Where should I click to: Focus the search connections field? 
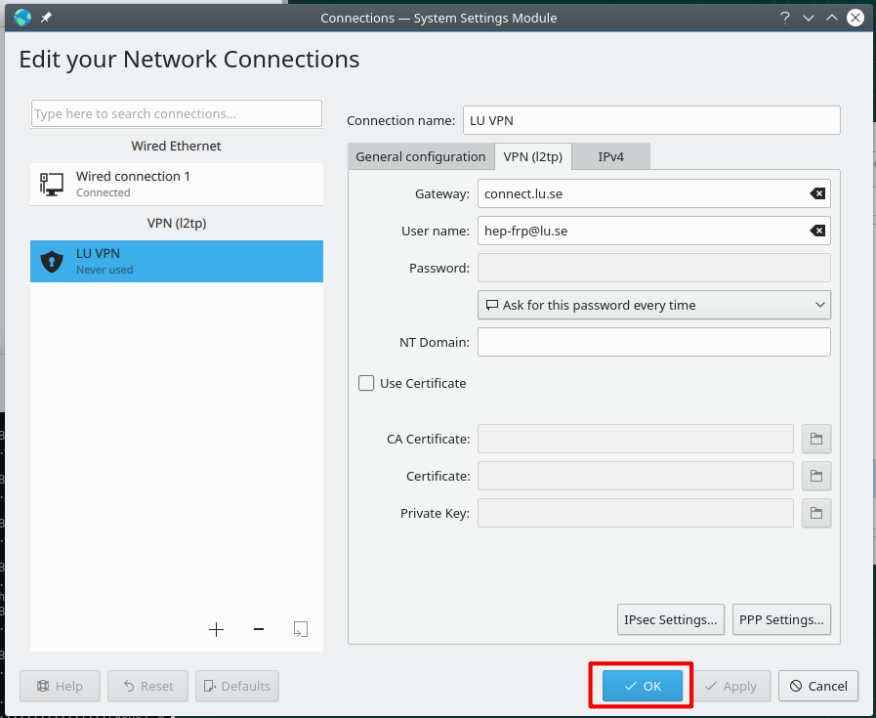177,113
